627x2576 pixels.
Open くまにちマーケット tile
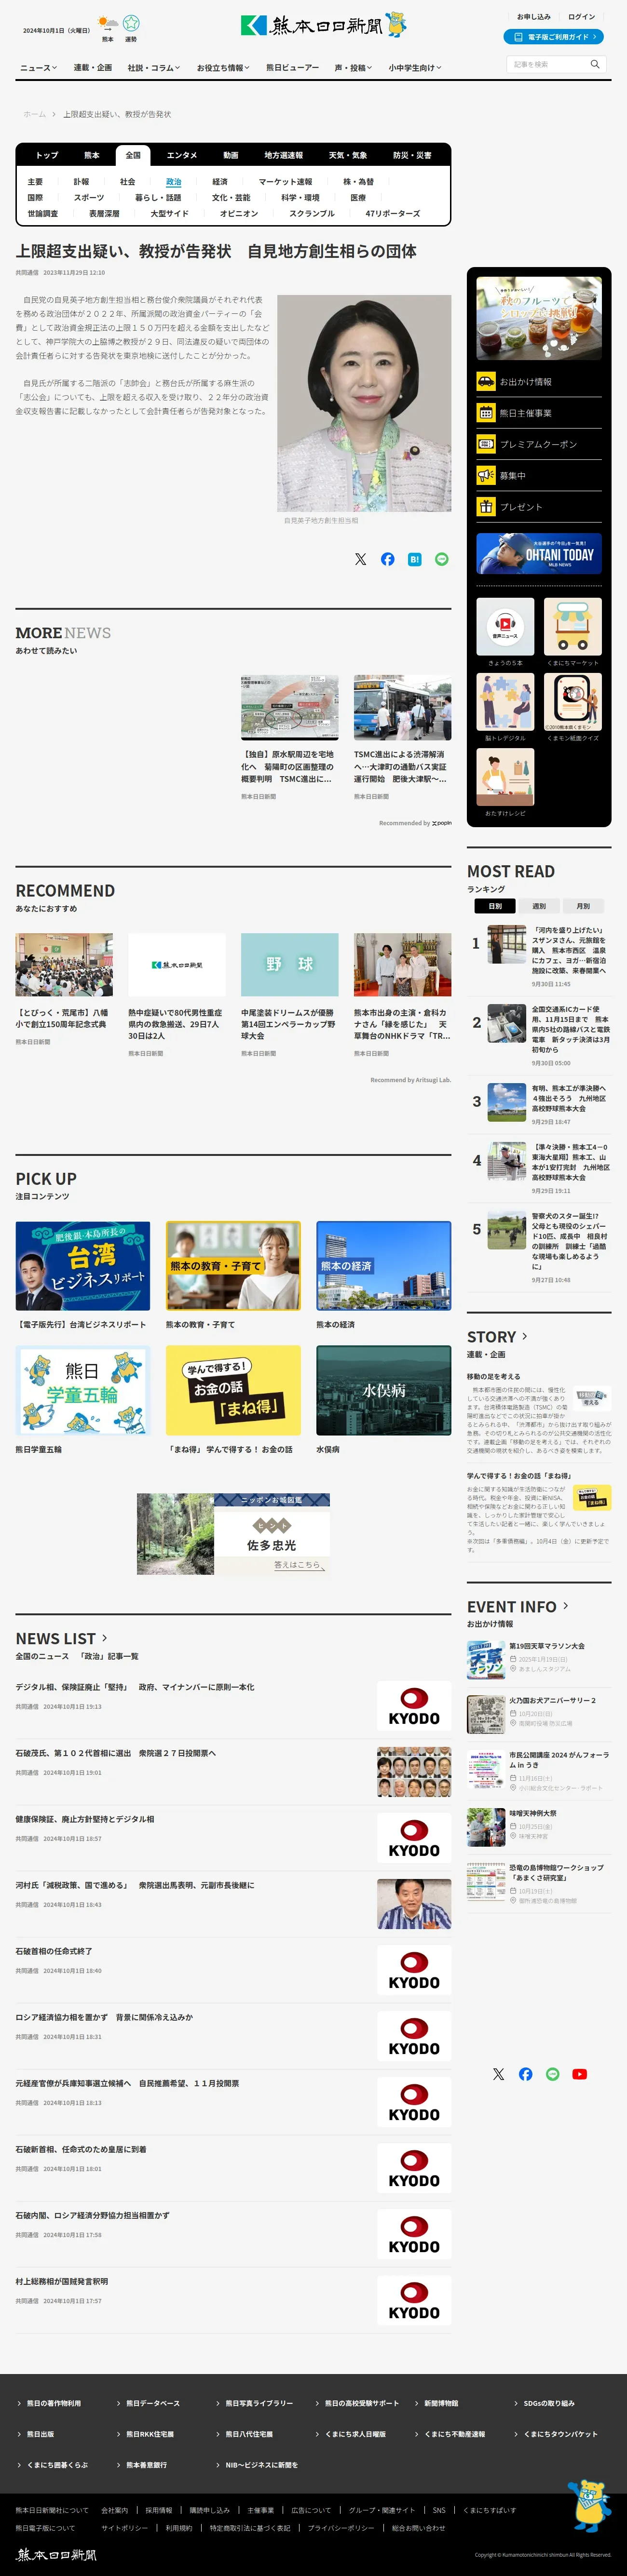tap(573, 626)
